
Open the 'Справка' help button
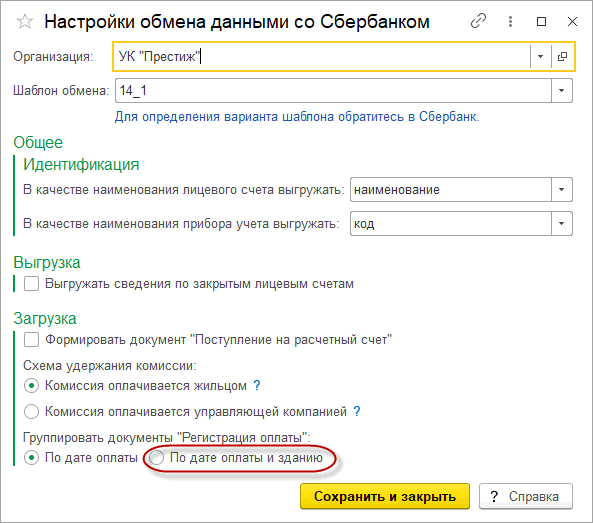coord(526,496)
